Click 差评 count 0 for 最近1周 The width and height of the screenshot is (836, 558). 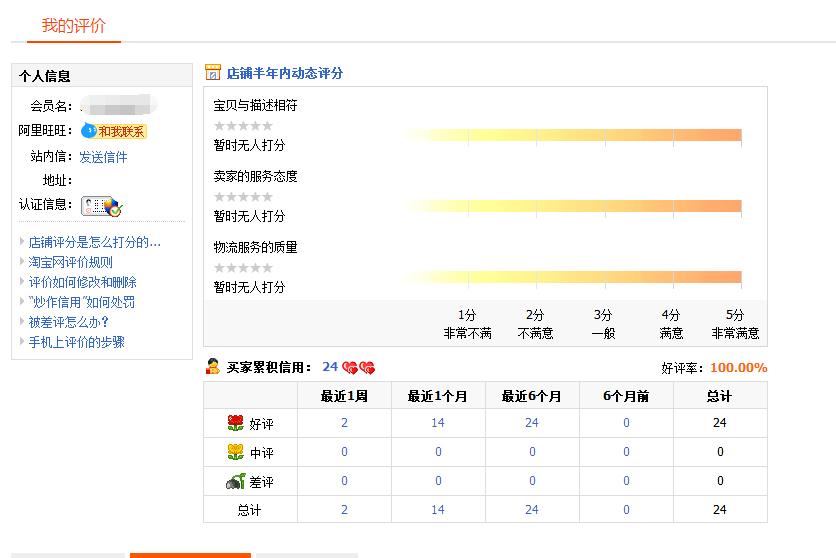[344, 481]
